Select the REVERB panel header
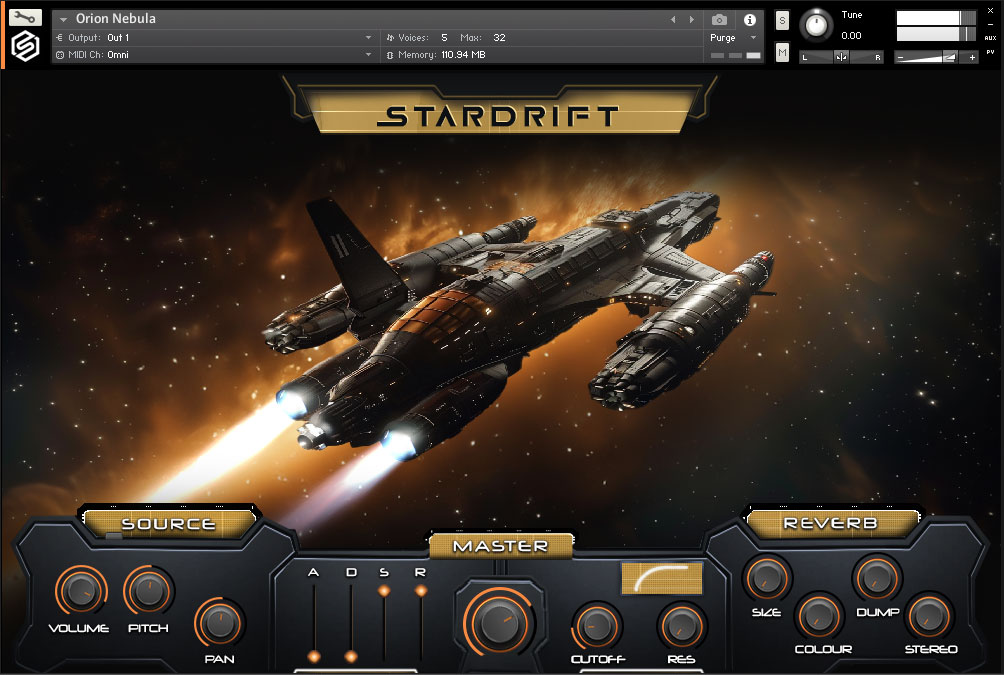Screen dimensions: 1004x675 (x=832, y=521)
